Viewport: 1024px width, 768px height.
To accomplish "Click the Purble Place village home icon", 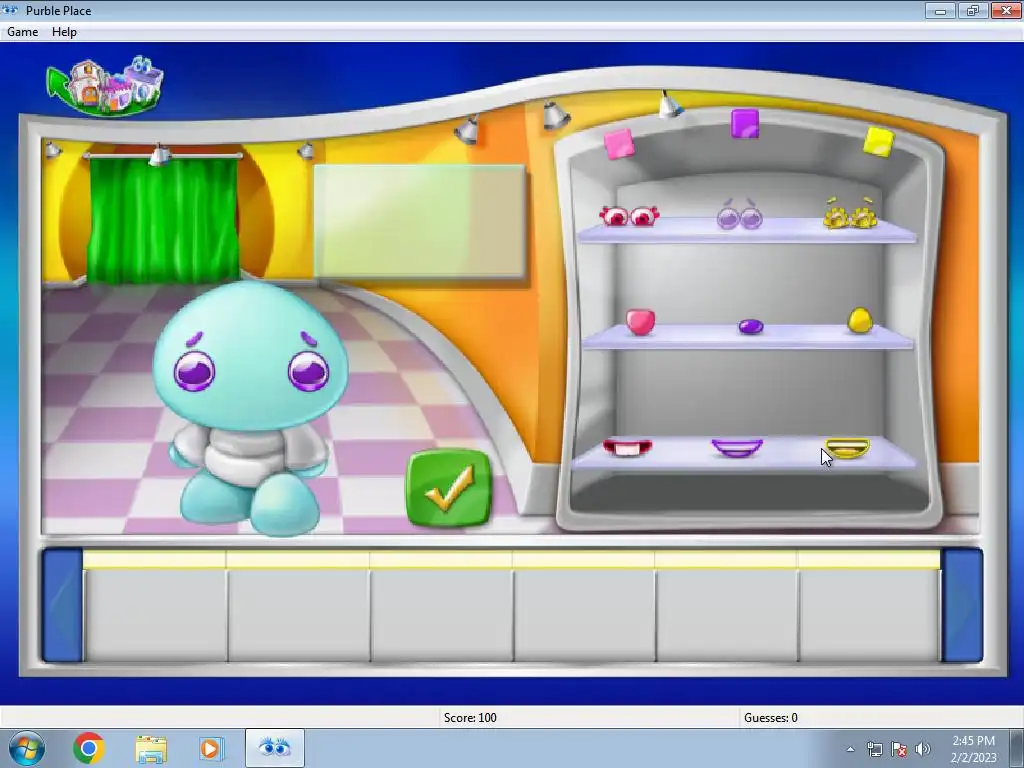I will tap(106, 86).
